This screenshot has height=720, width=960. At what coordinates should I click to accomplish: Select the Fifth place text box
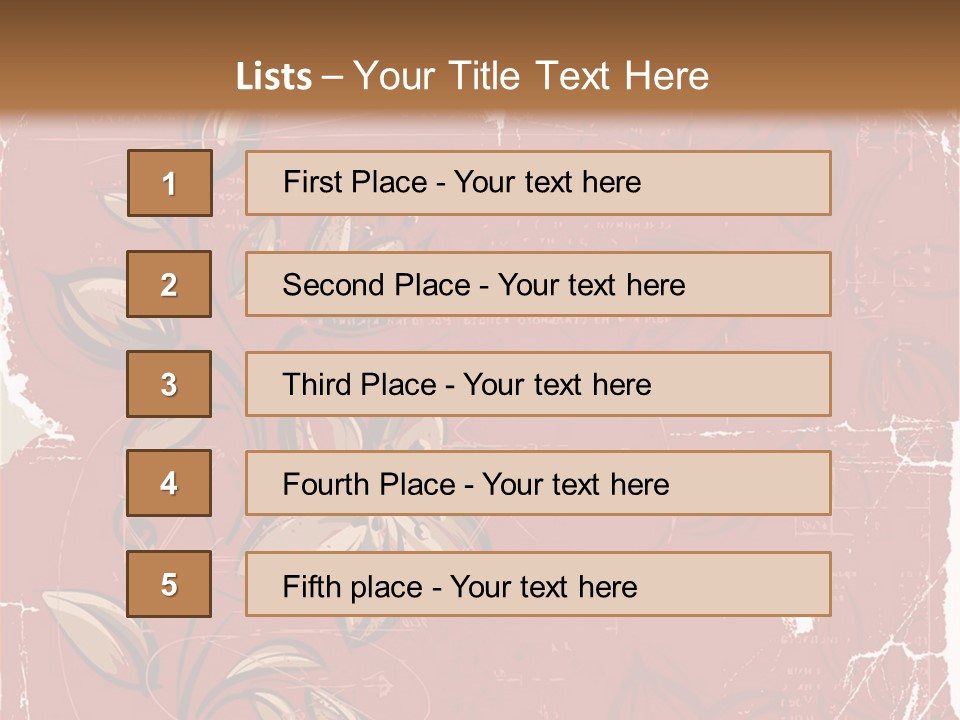(538, 584)
